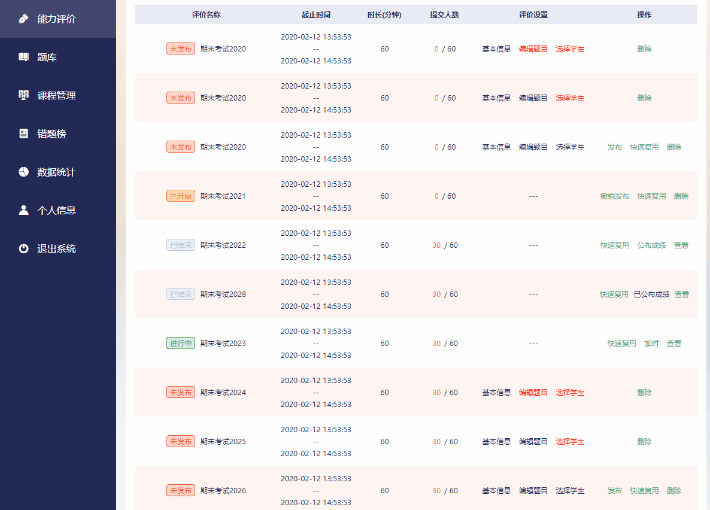710x510 pixels.
Task: Open 查看 for 期末考试2028
Action: (x=681, y=294)
